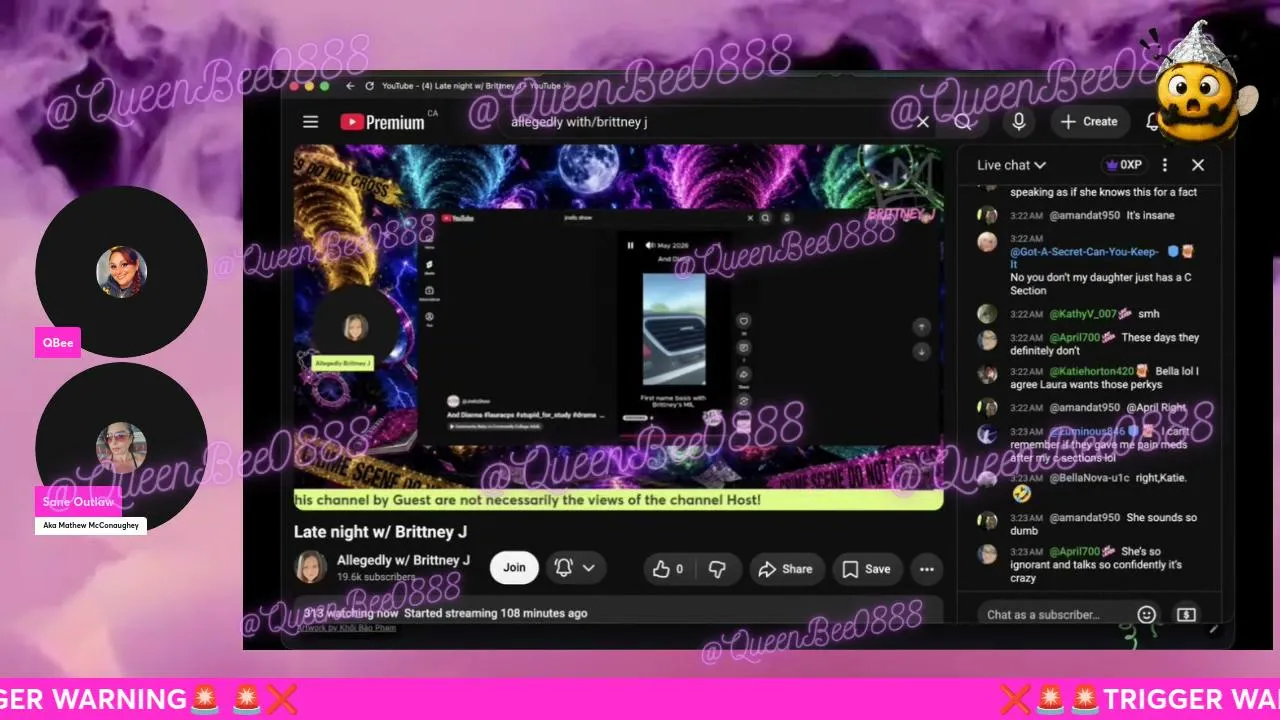Image resolution: width=1280 pixels, height=720 pixels.
Task: Go back in the browser
Action: (350, 86)
